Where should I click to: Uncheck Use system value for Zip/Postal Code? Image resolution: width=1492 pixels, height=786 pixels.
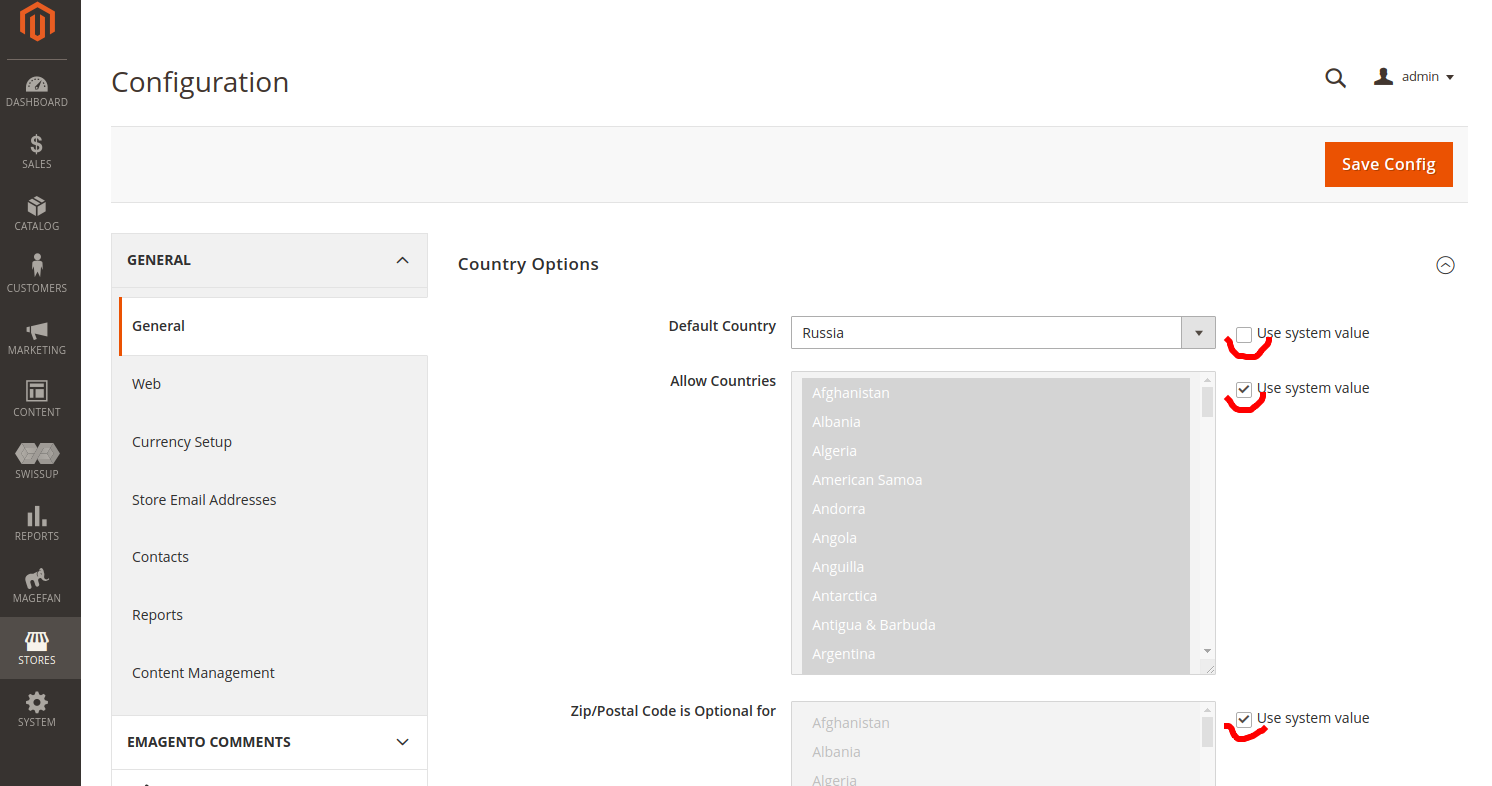[1244, 719]
